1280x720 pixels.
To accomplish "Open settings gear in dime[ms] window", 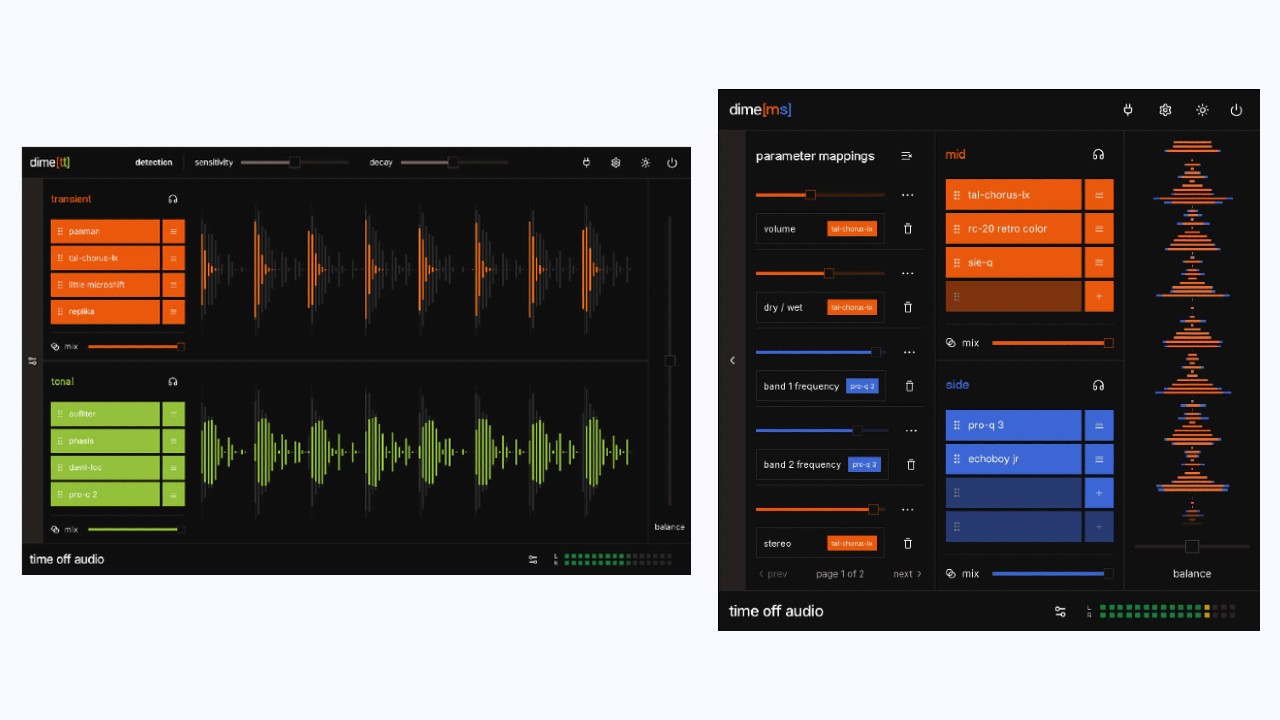I will (1165, 110).
